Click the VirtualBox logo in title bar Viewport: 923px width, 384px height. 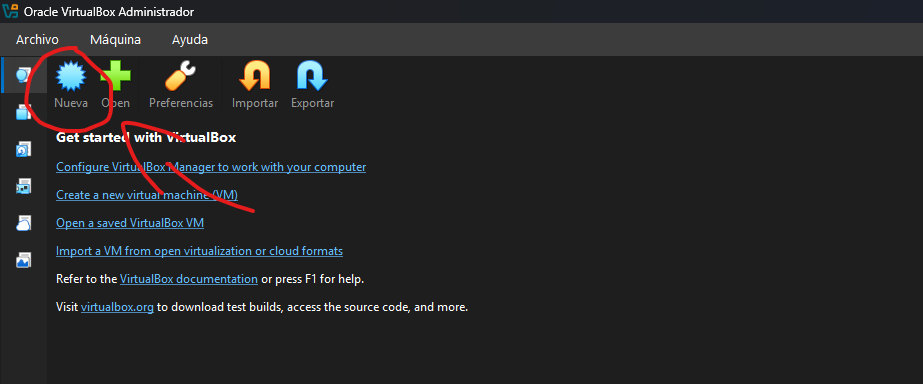(11, 11)
